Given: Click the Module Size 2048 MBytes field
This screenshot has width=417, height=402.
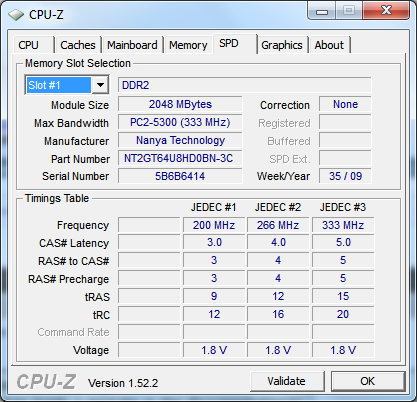Looking at the screenshot, I should [180, 104].
